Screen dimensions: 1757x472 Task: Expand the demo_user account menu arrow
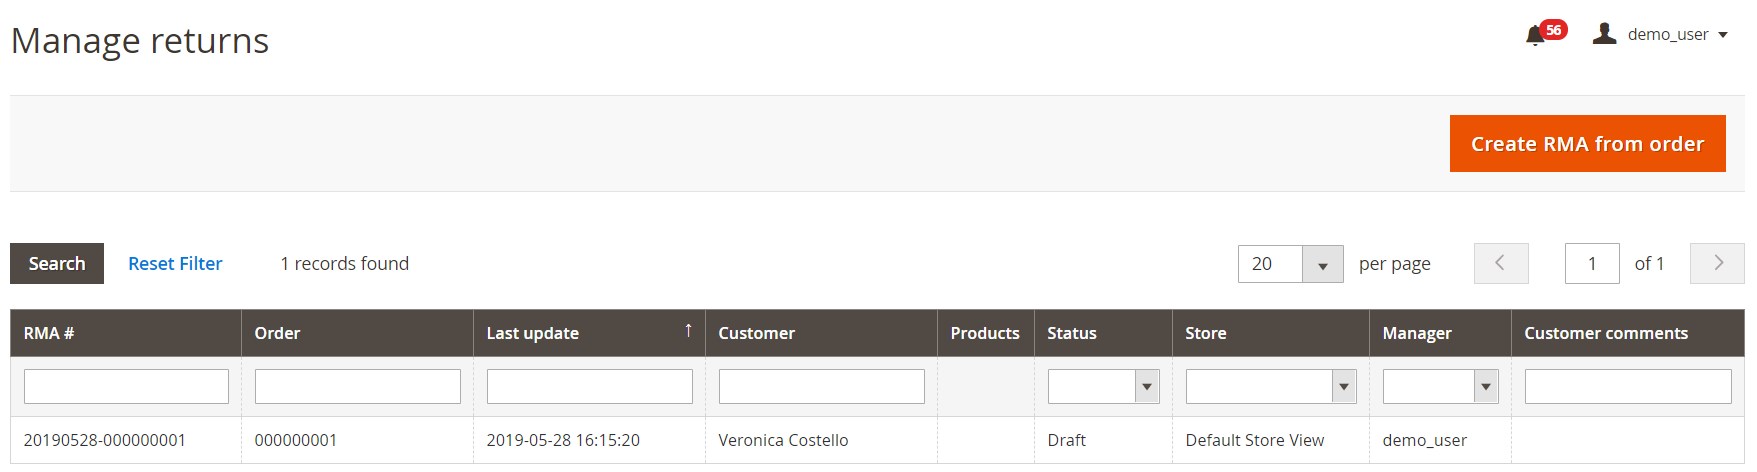click(x=1723, y=35)
